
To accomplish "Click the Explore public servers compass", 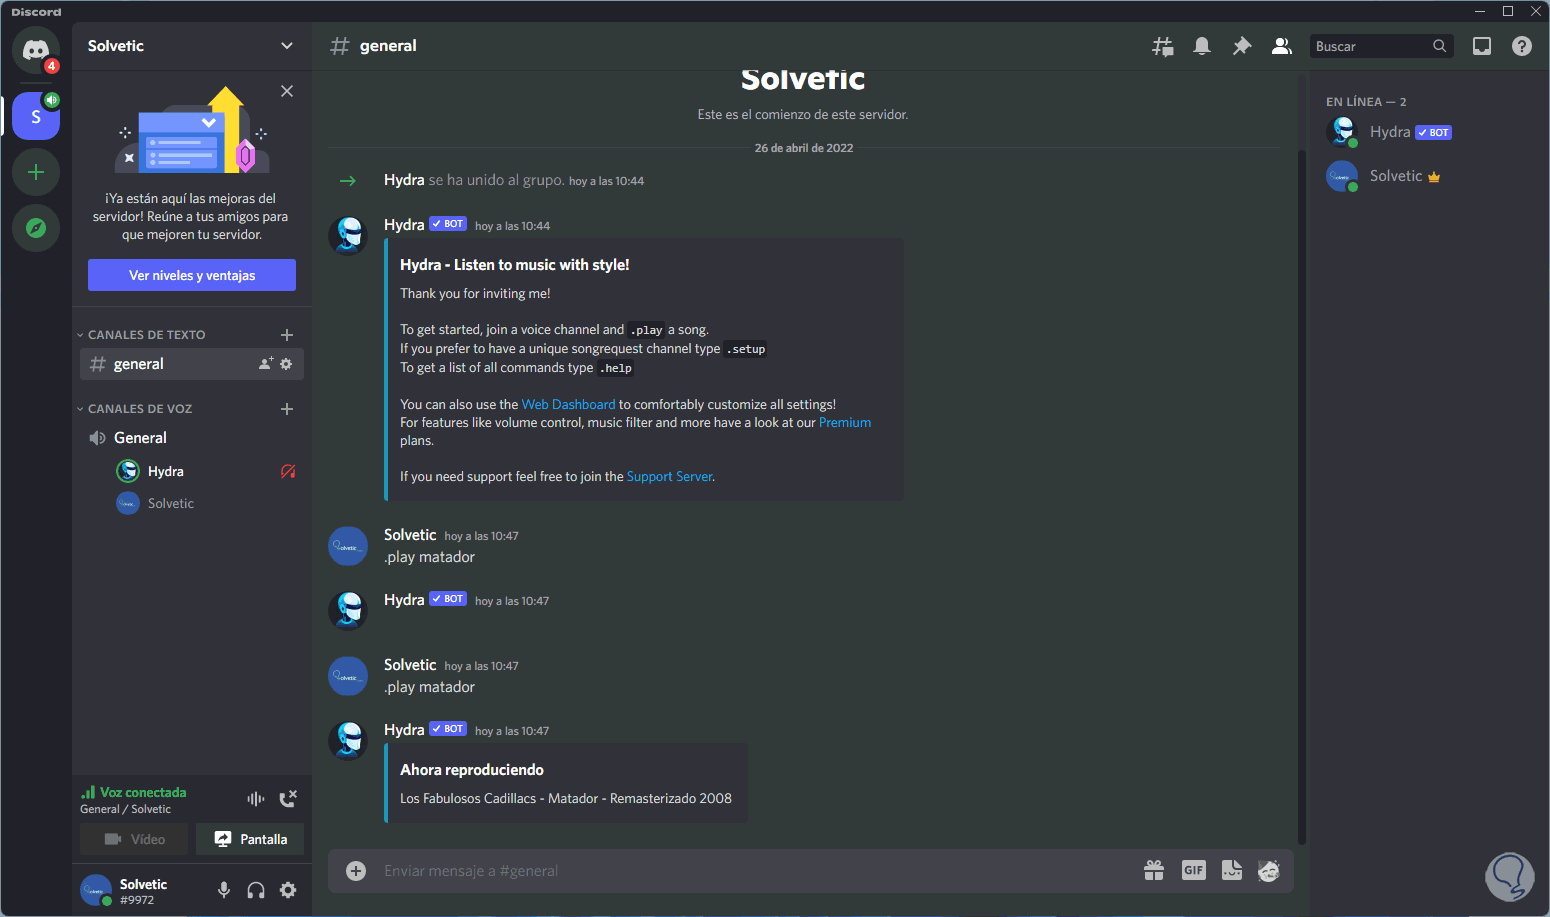I will click(36, 228).
